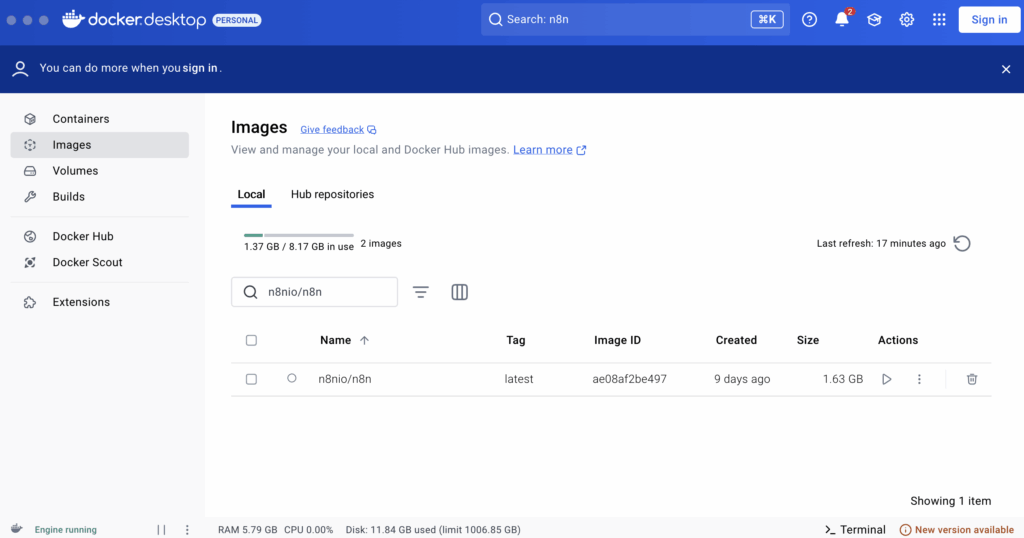Click the Sign in button
This screenshot has width=1024, height=538.
pos(989,20)
